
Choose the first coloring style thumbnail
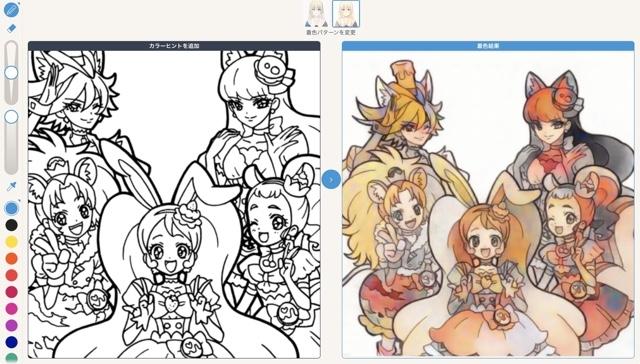pos(317,14)
